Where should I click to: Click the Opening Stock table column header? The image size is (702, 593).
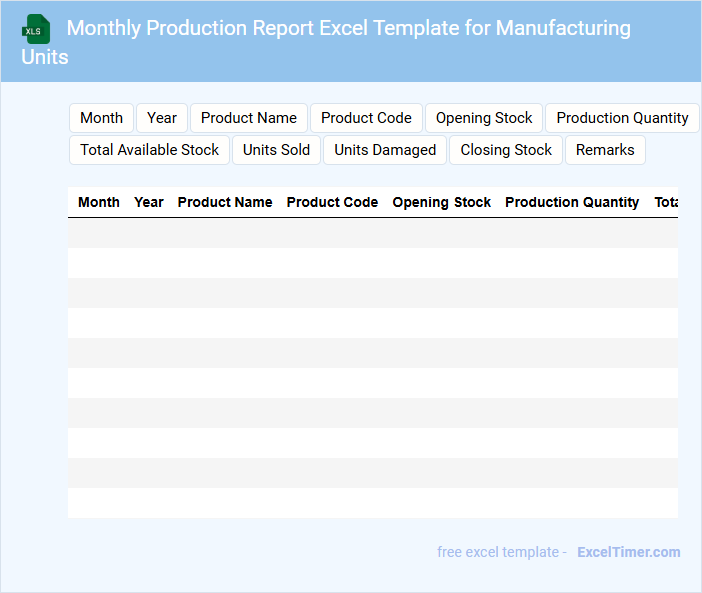(441, 202)
